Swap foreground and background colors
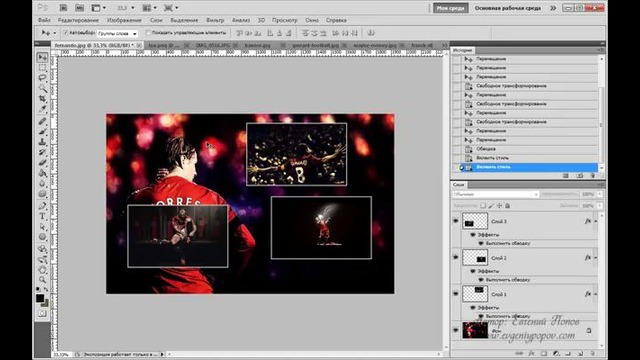Screen dimensions: 640x360 click(46, 289)
